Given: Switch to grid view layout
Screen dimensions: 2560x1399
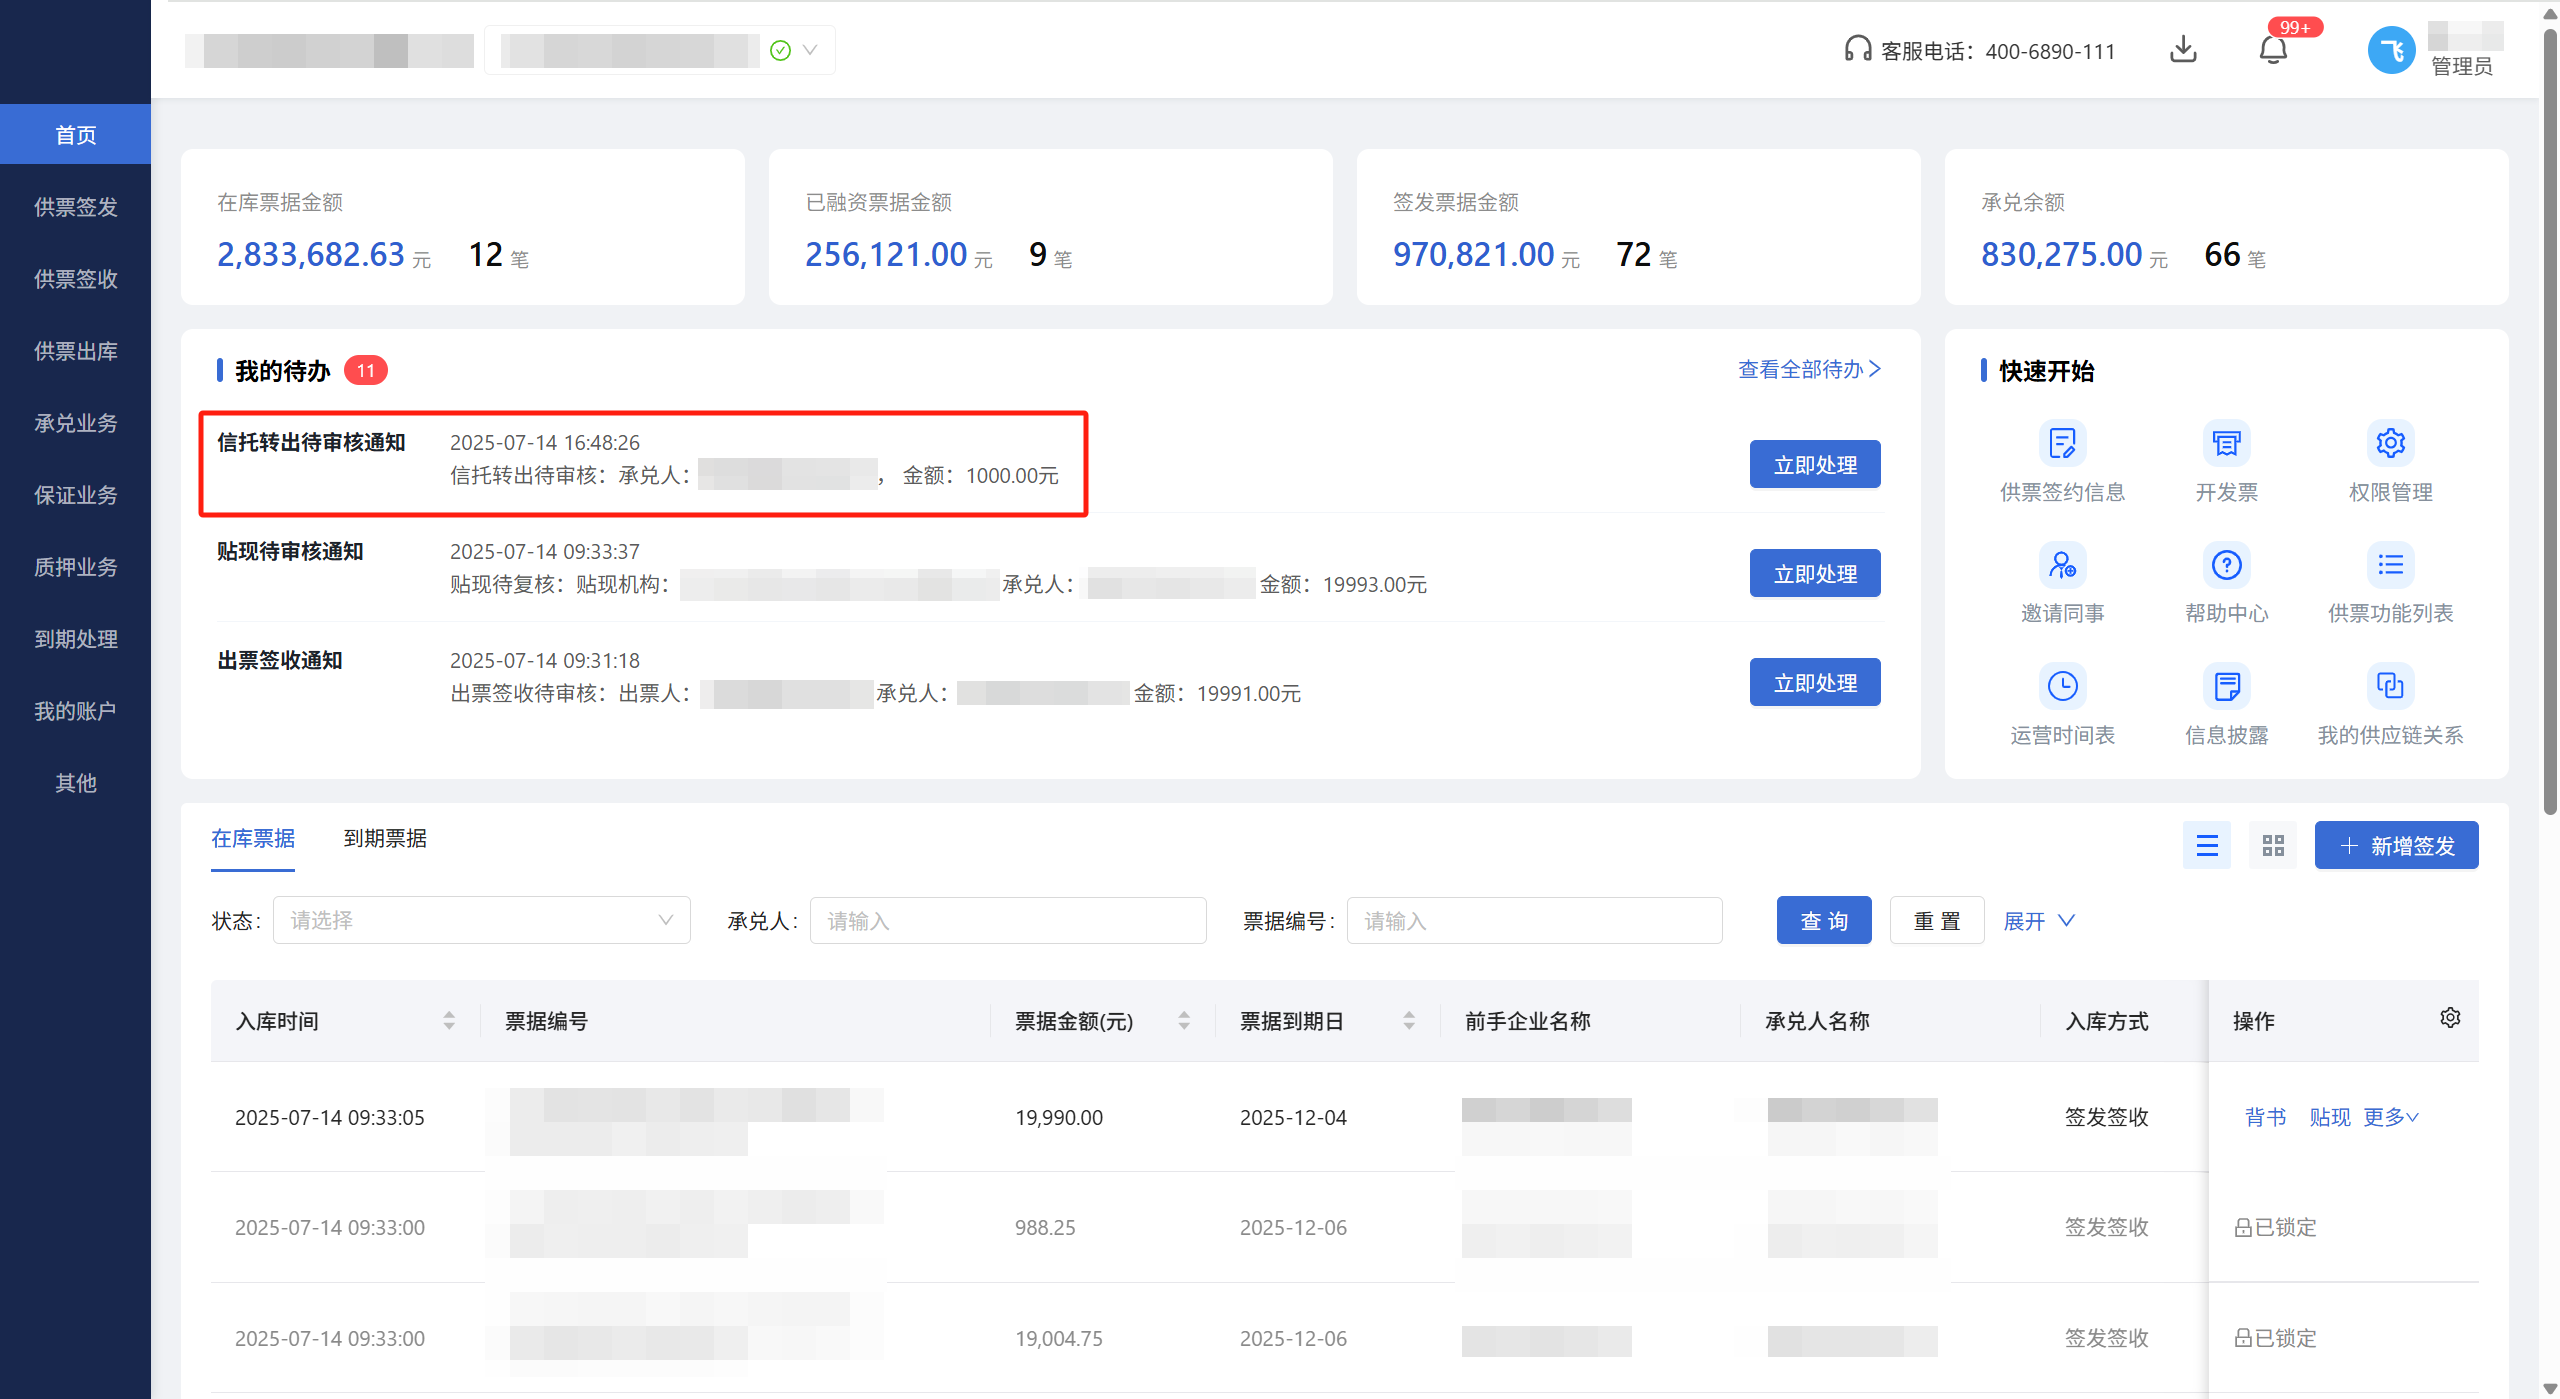Looking at the screenshot, I should coord(2273,846).
